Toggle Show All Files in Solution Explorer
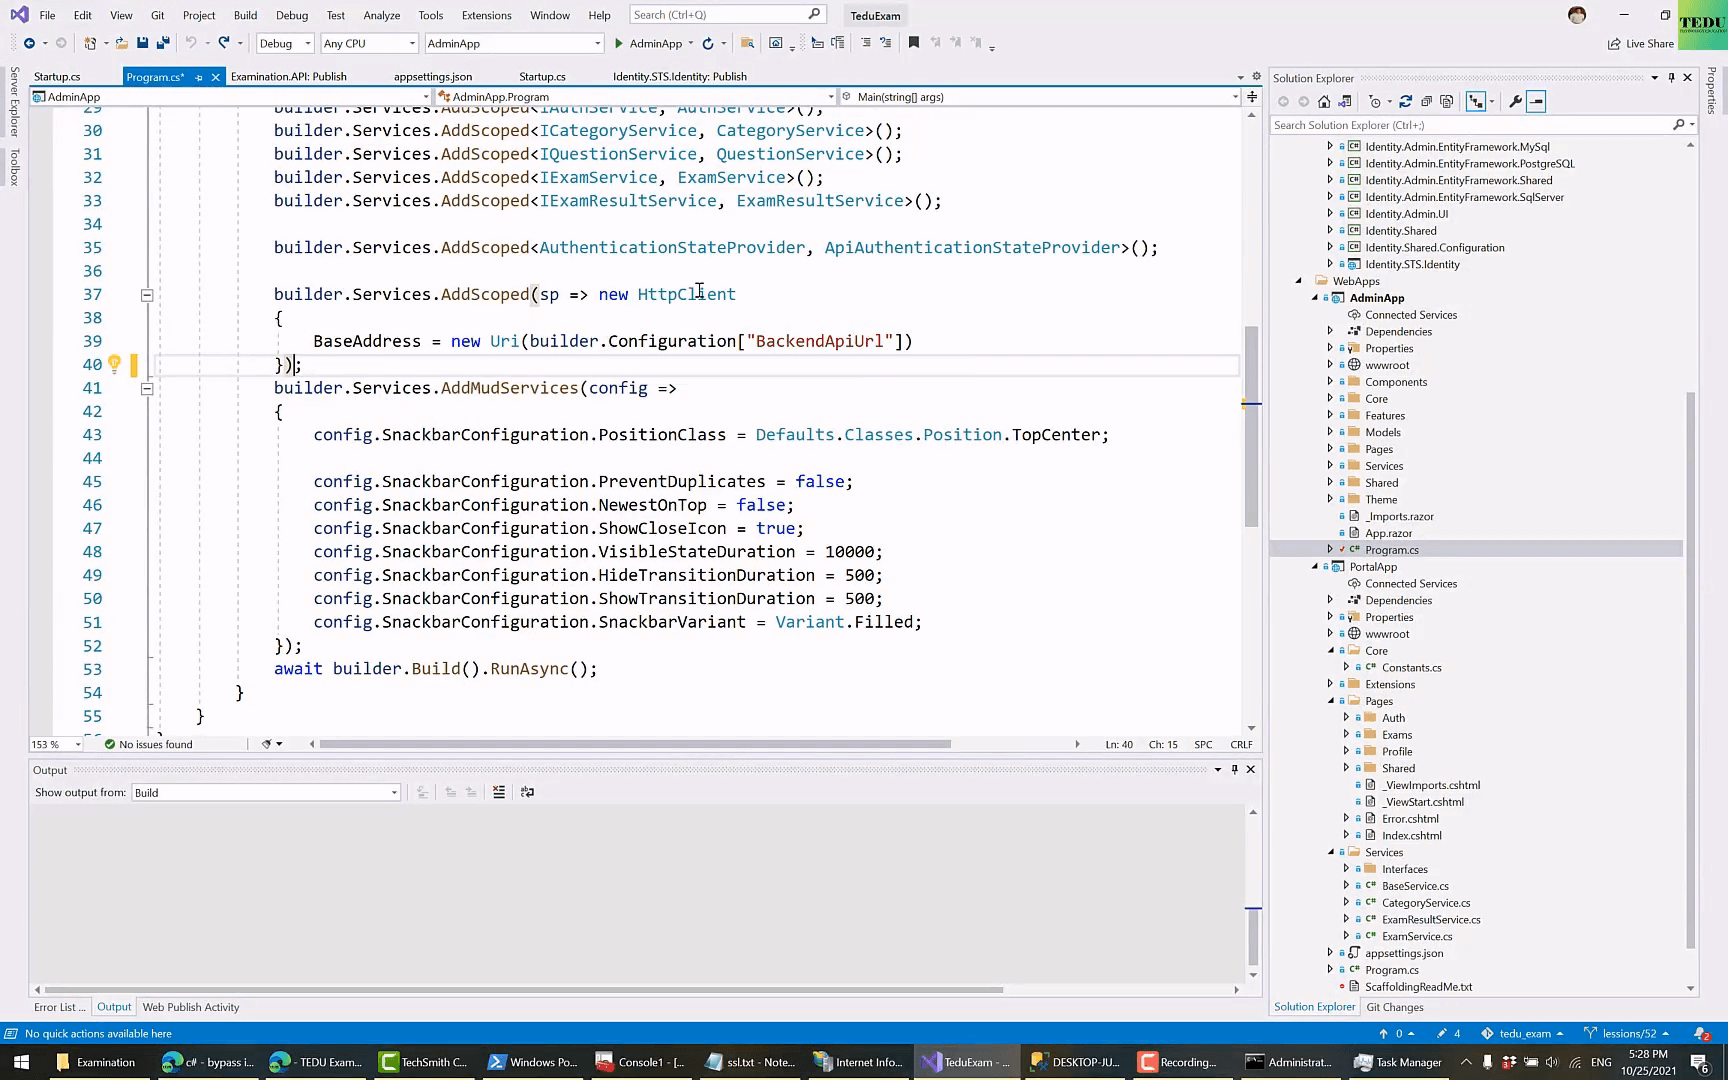The image size is (1728, 1080). point(1447,101)
